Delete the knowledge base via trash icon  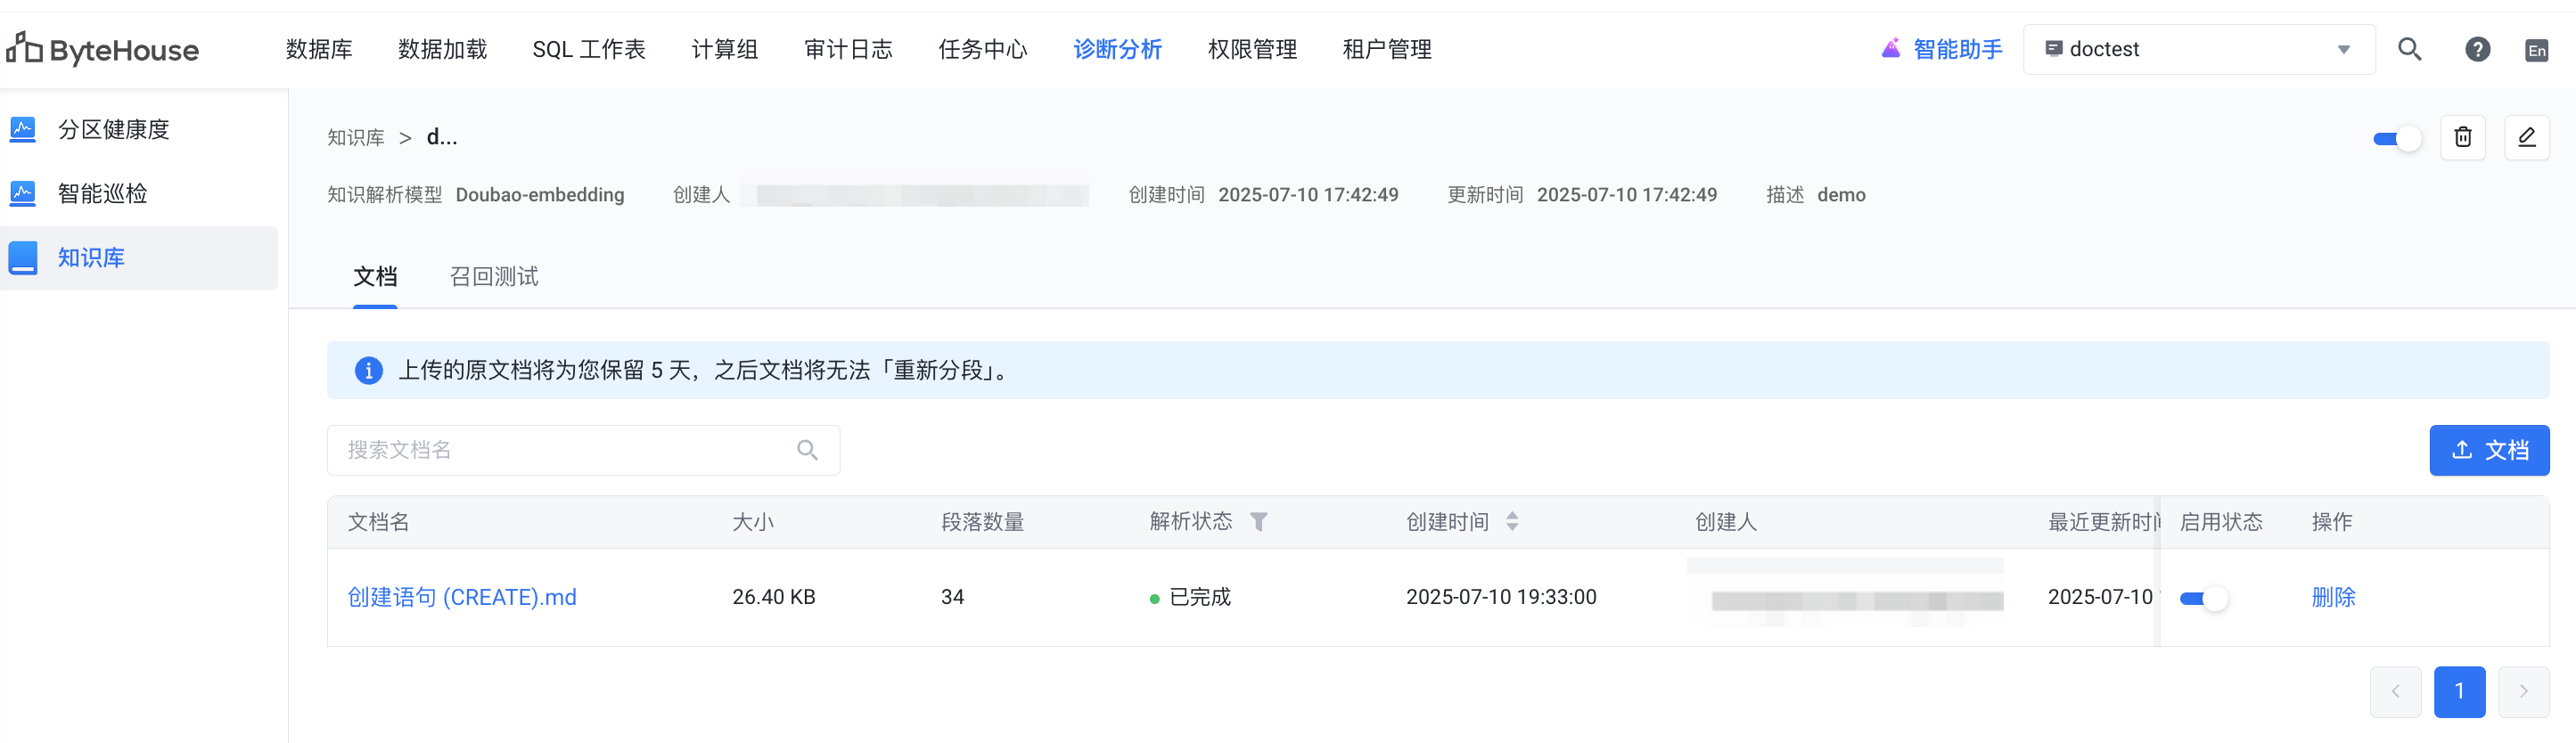tap(2462, 137)
